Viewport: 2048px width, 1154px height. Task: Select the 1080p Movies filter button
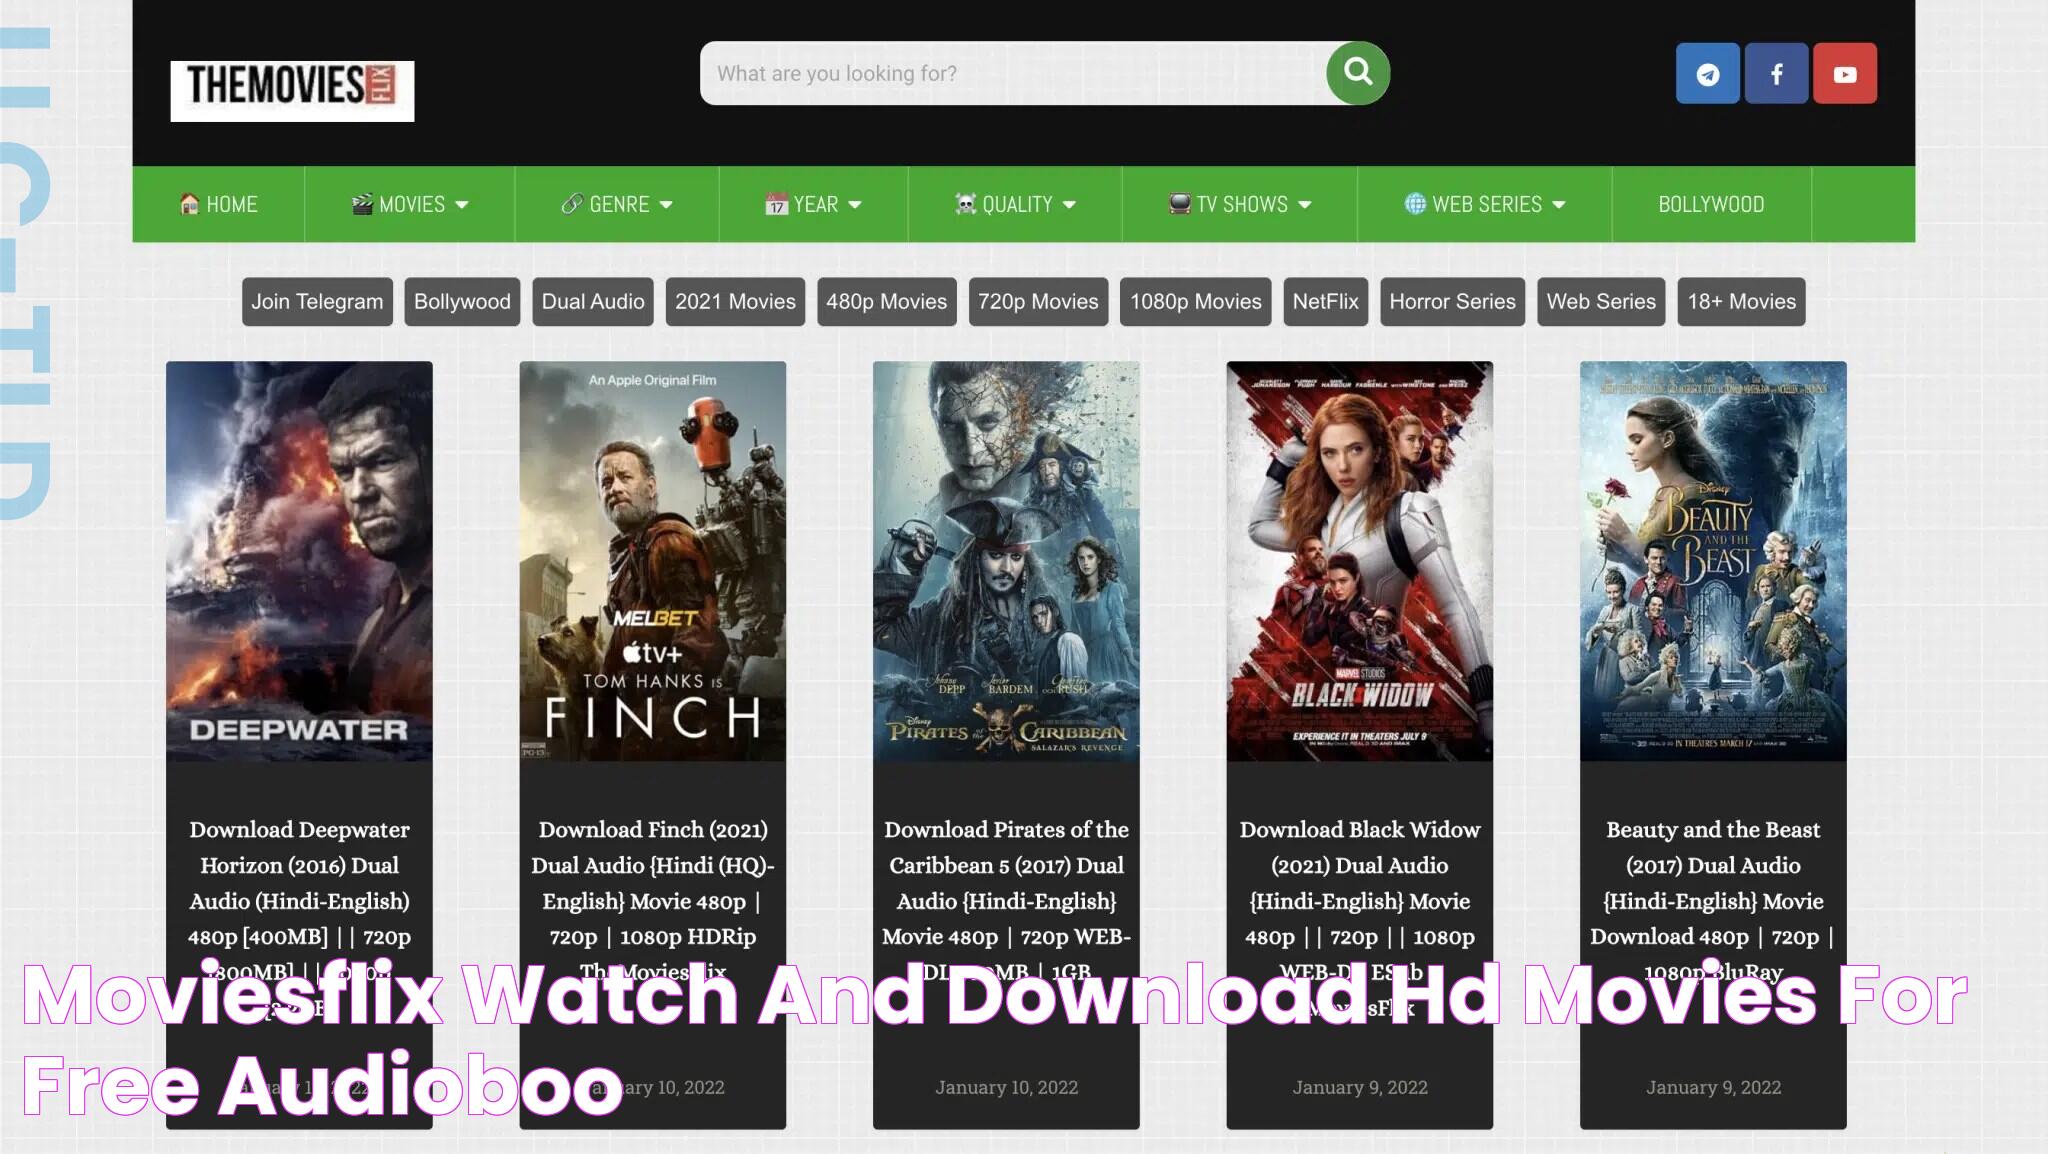(x=1194, y=301)
